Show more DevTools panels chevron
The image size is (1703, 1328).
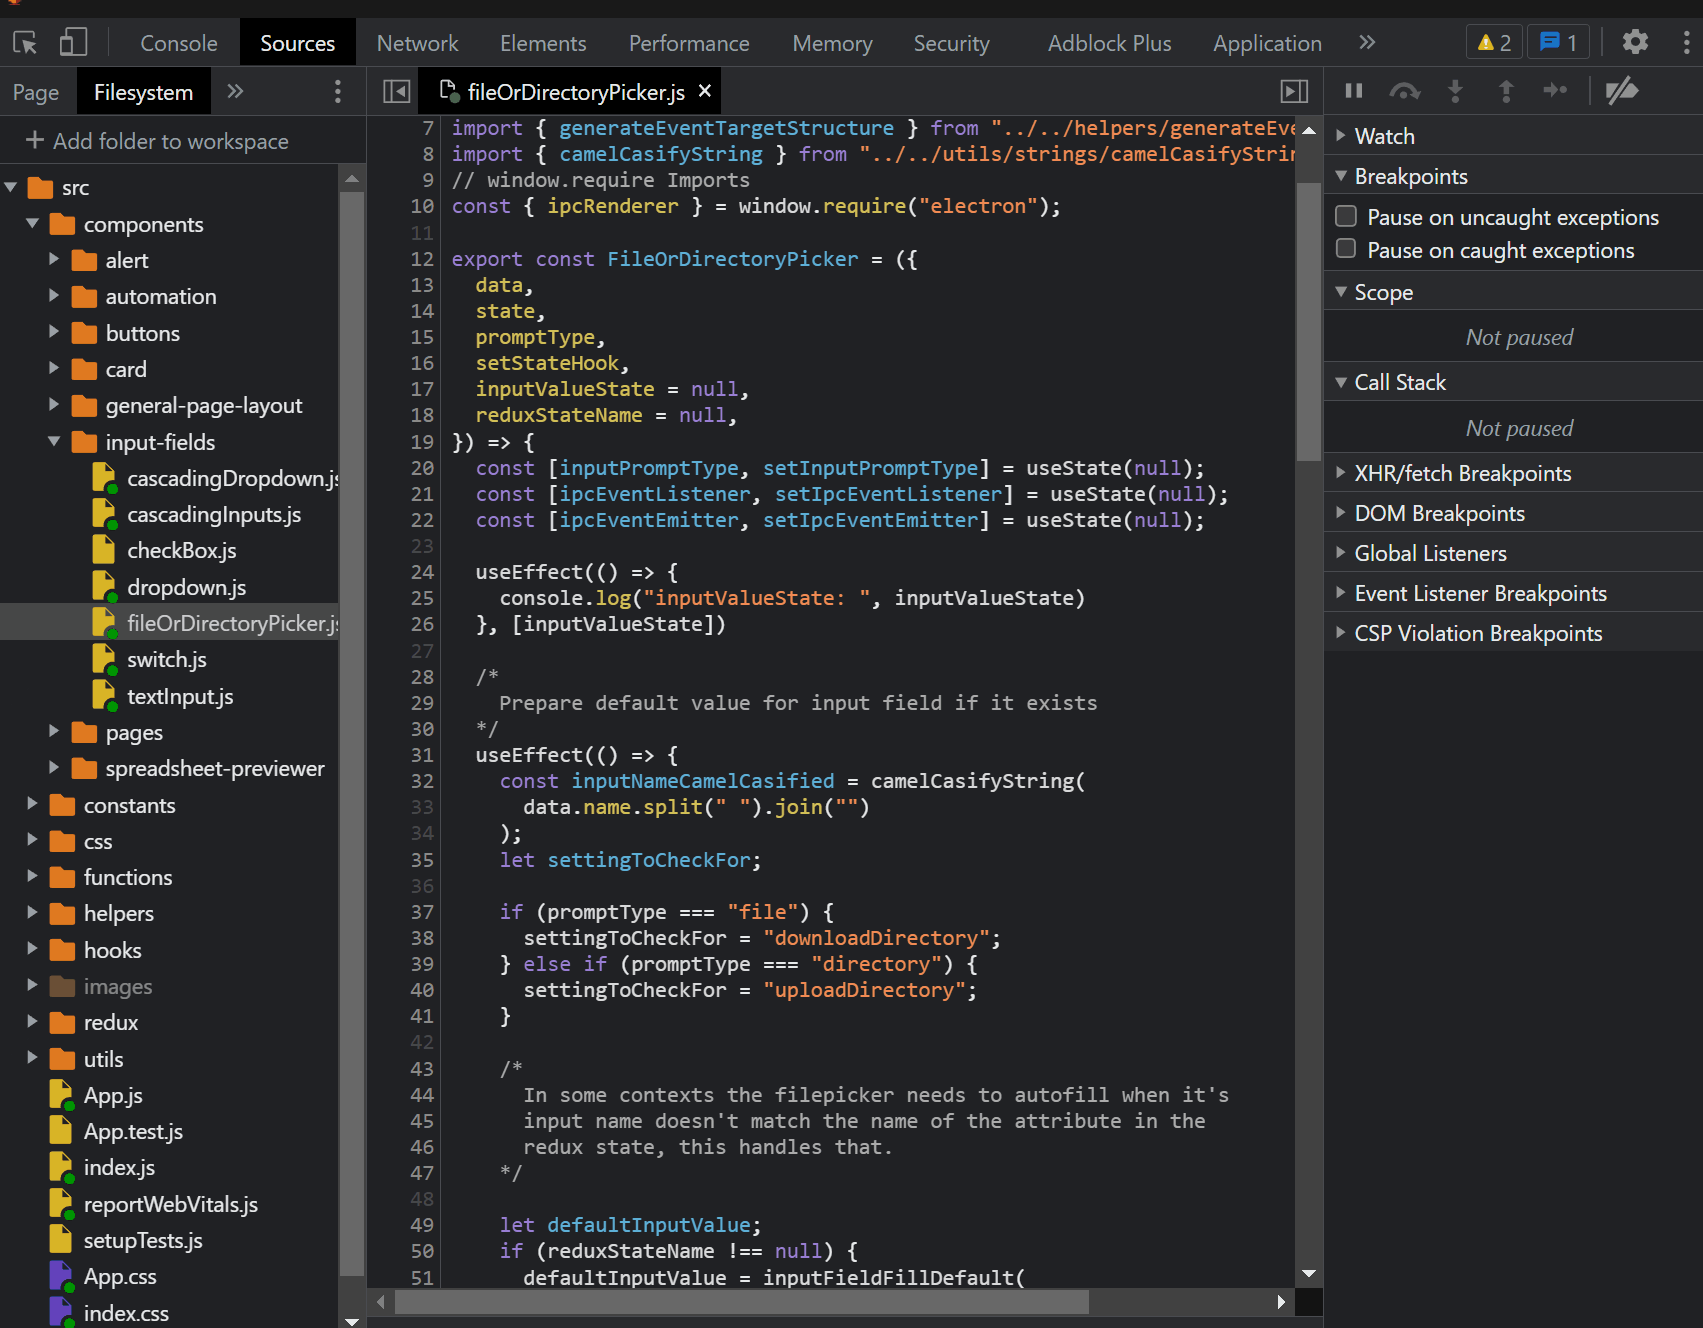point(1367,42)
